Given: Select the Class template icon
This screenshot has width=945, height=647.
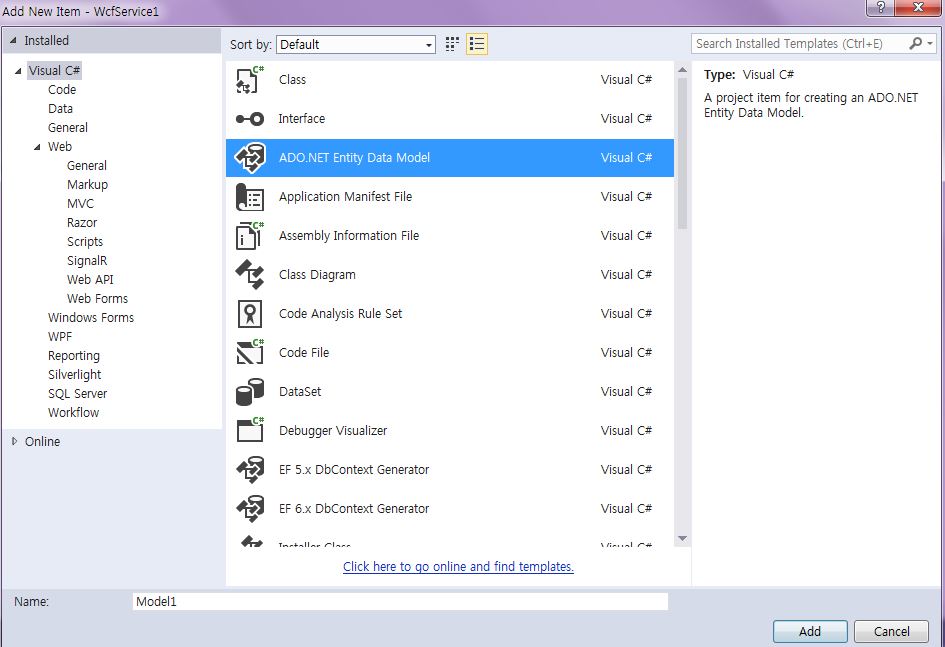Looking at the screenshot, I should pyautogui.click(x=250, y=80).
